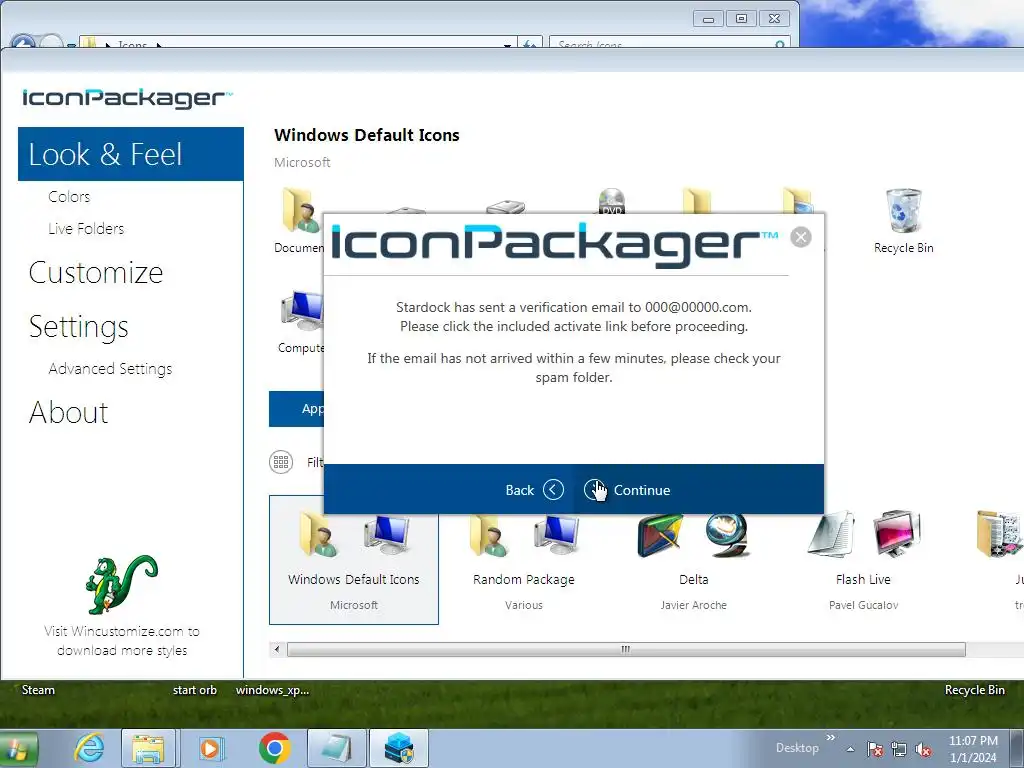
Task: Select the windows_xp desktop item
Action: click(x=272, y=690)
